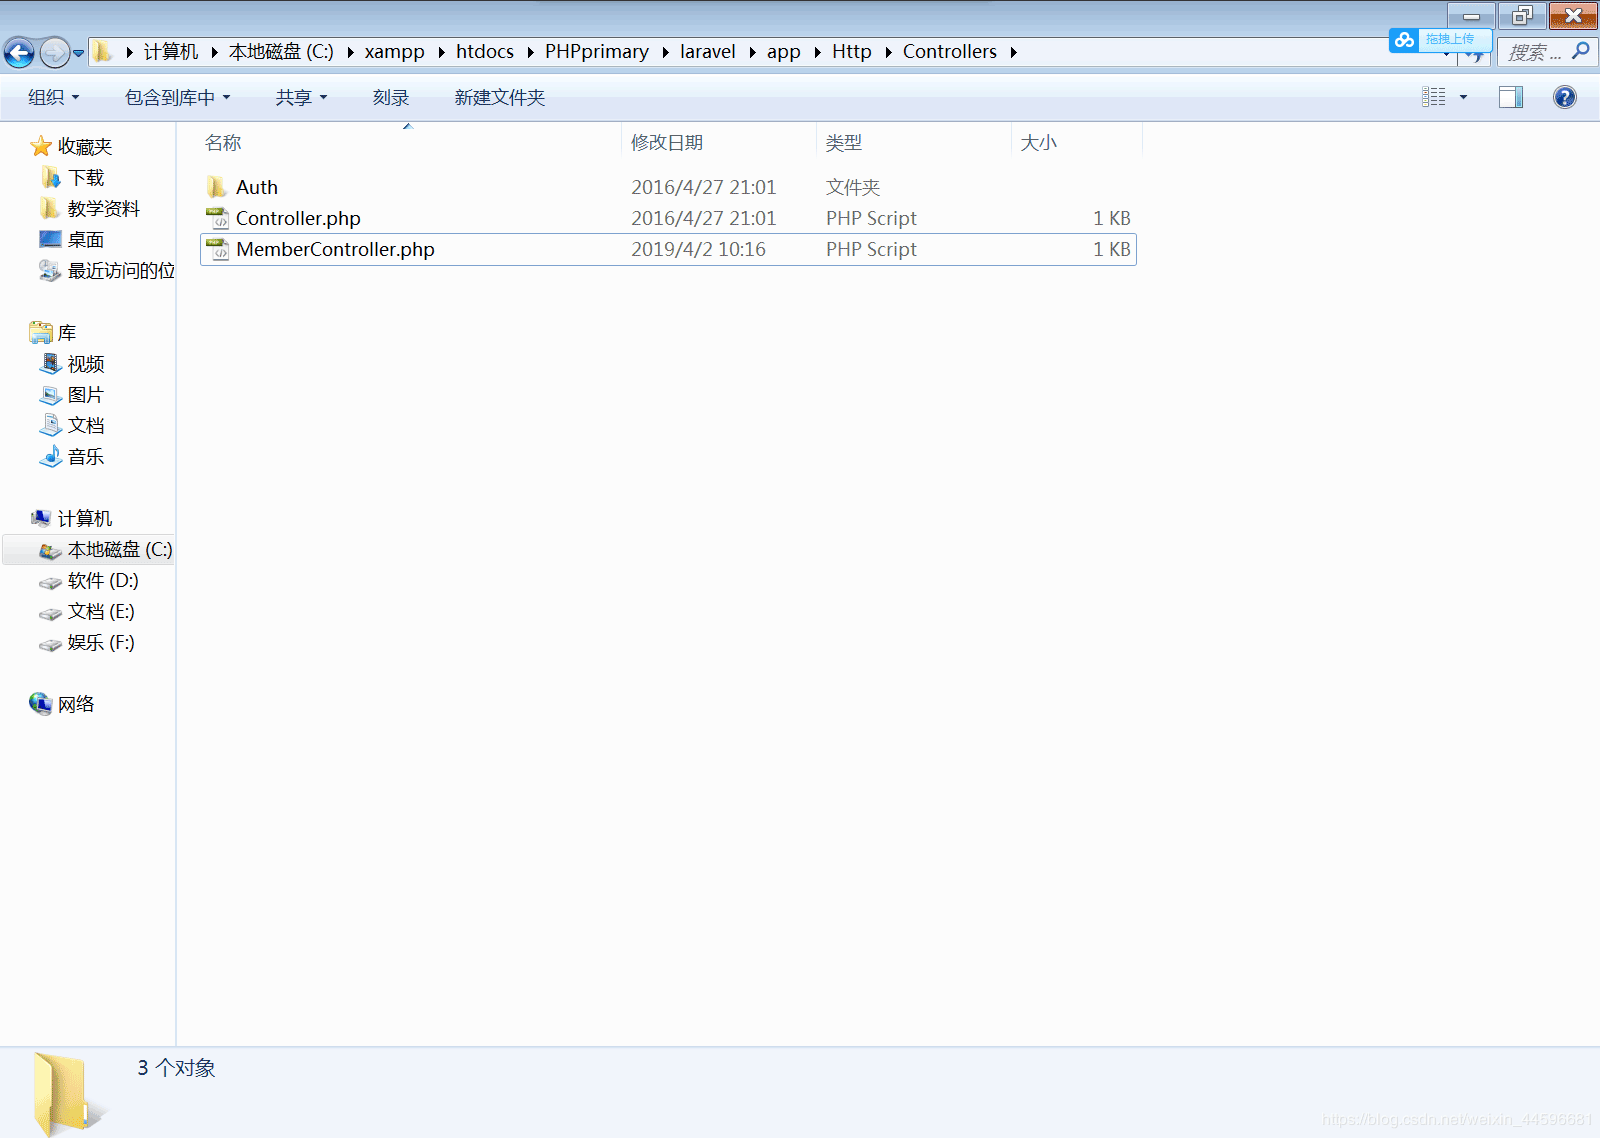Screen dimensions: 1600x1138
Task: Open the Favorites star icon
Action: [41, 147]
